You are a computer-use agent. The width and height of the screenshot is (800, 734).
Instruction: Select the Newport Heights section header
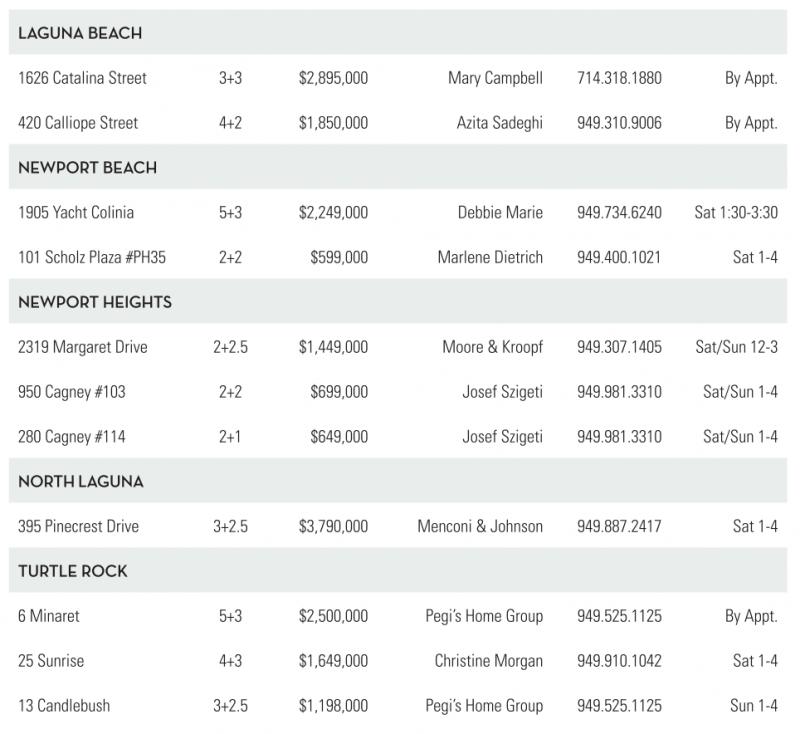pyautogui.click(x=95, y=302)
